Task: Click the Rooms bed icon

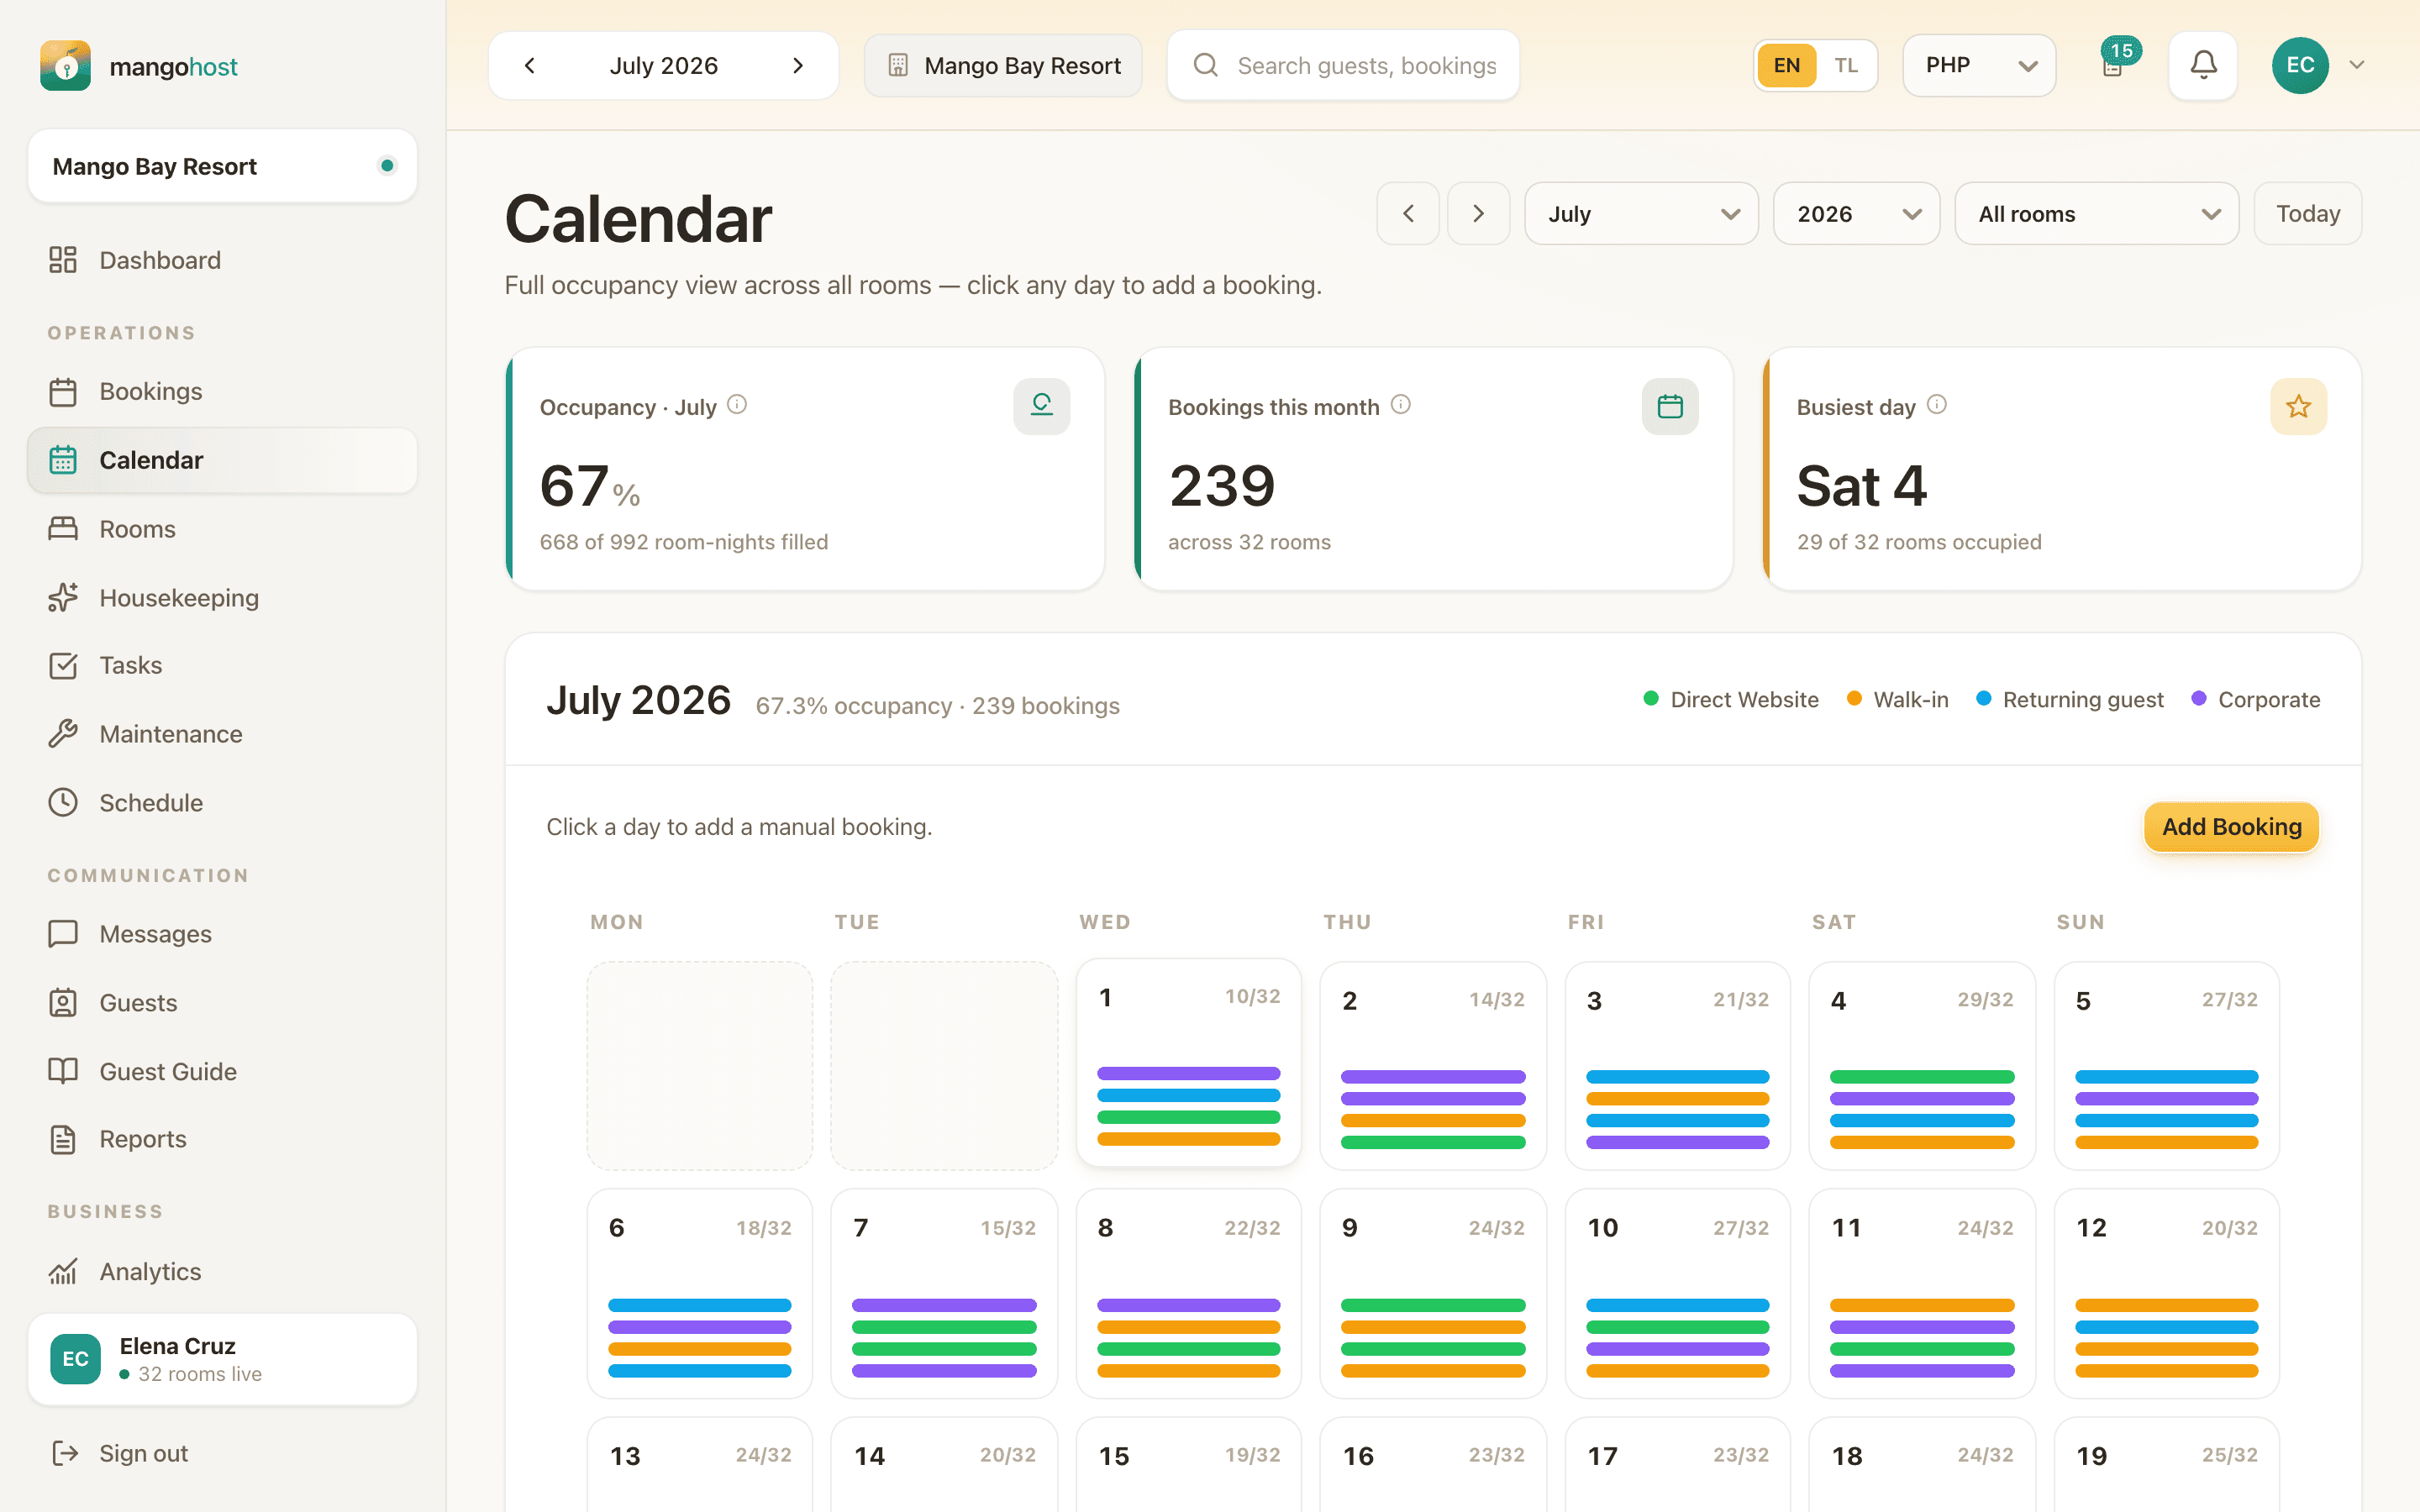Action: tap(63, 529)
